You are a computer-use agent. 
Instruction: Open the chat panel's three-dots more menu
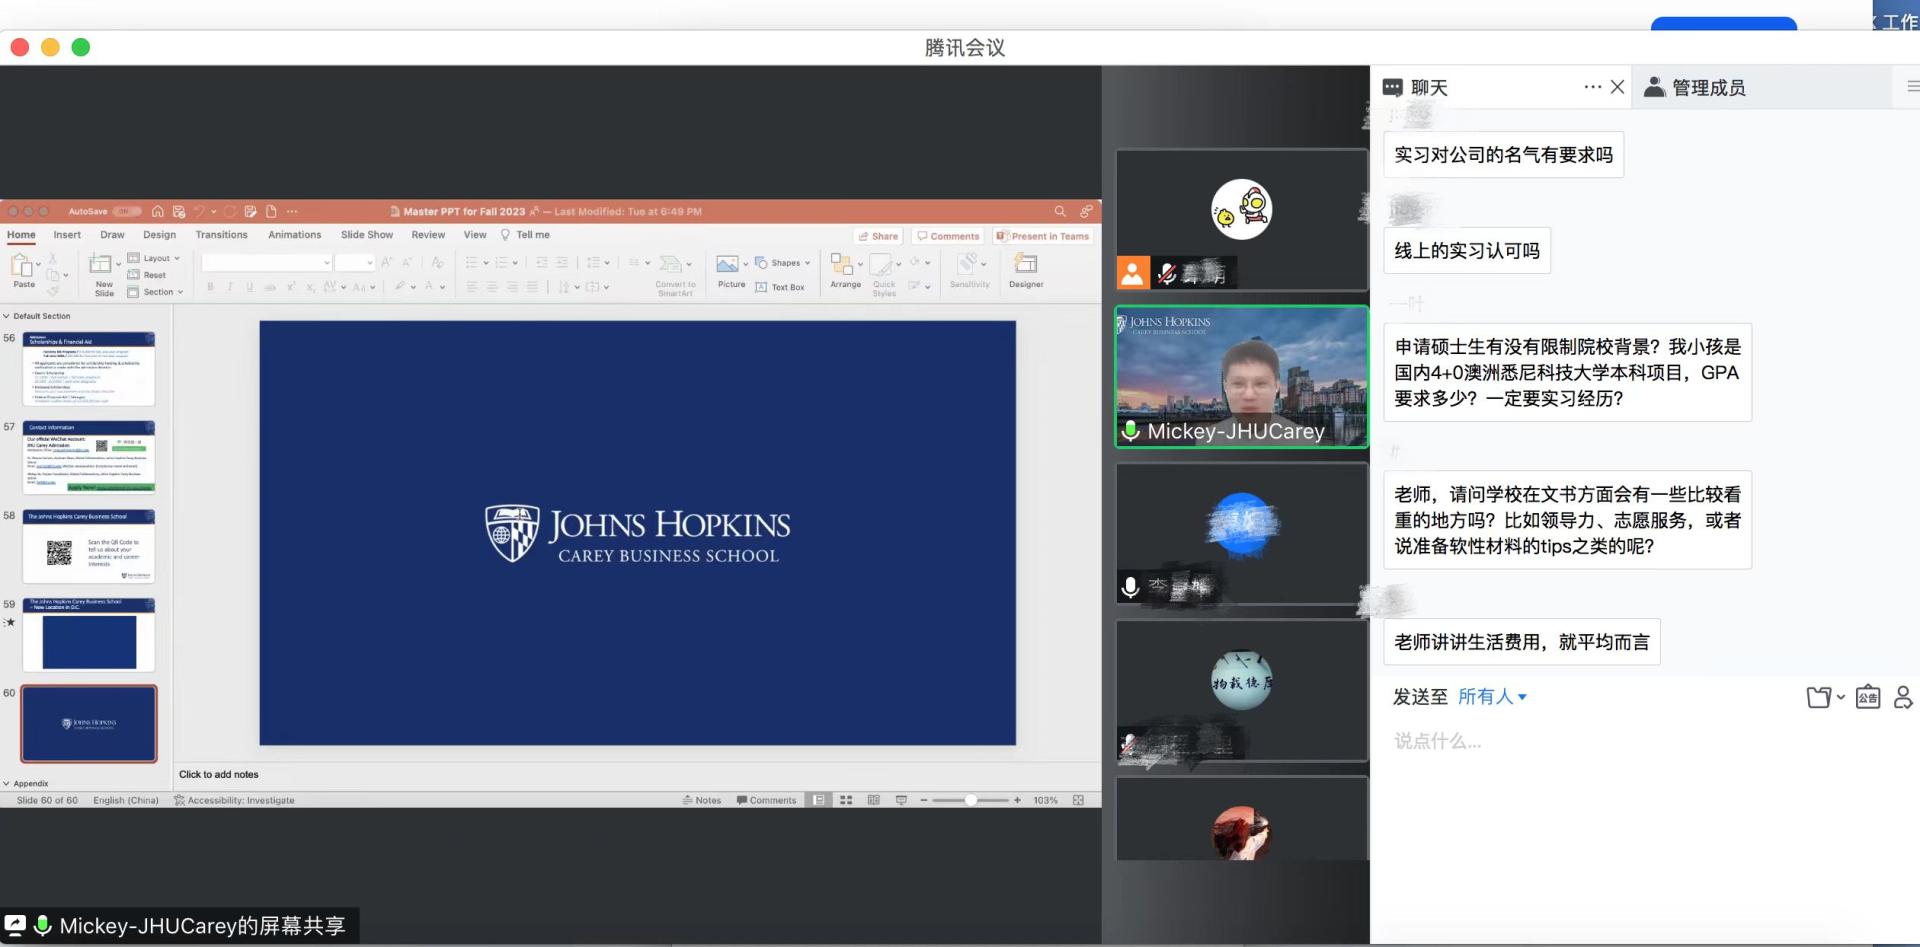pos(1592,87)
